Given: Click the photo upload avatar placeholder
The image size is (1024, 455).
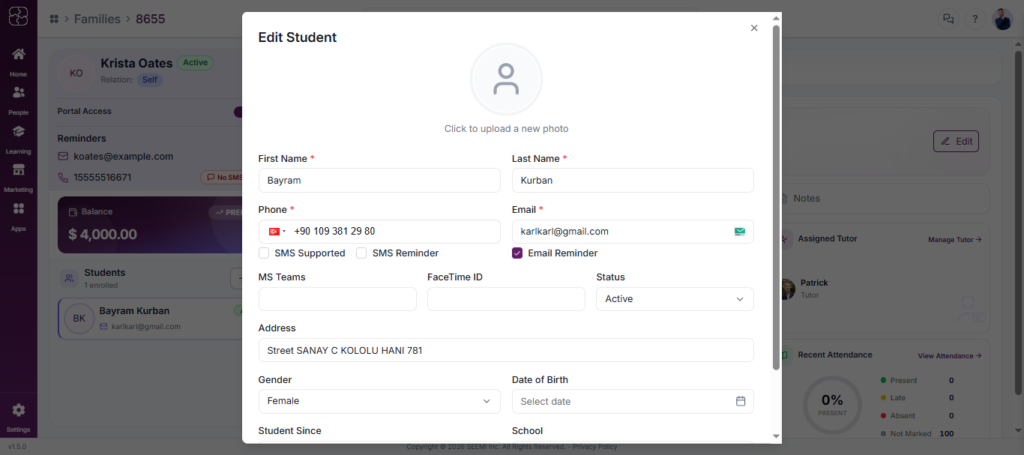Looking at the screenshot, I should pyautogui.click(x=506, y=79).
